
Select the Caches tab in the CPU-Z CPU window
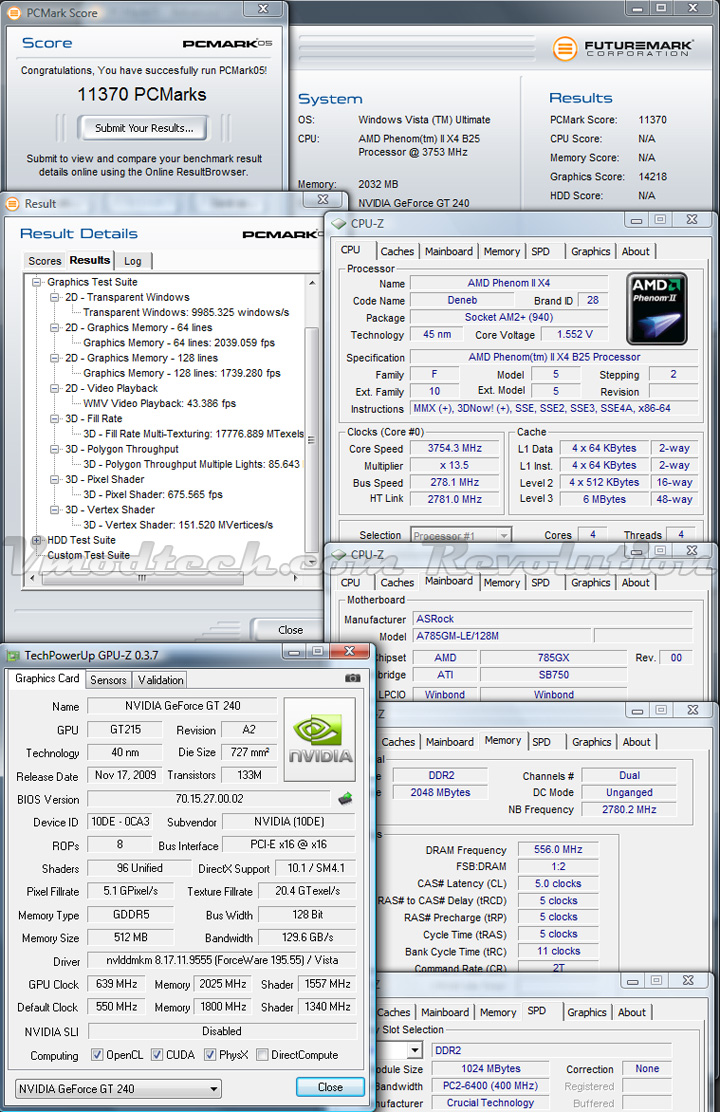click(397, 252)
